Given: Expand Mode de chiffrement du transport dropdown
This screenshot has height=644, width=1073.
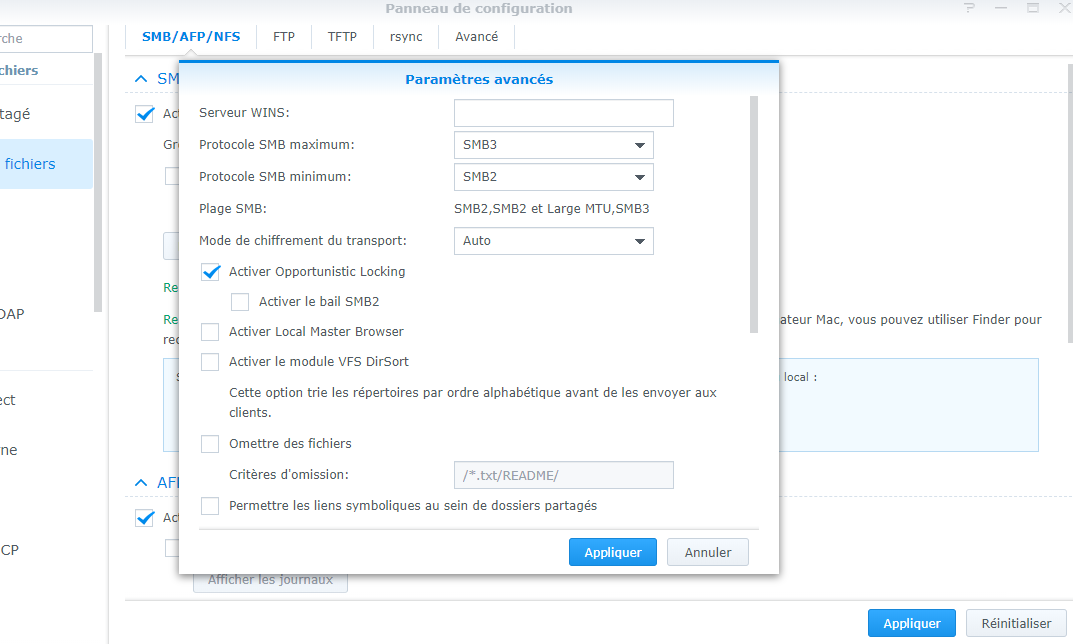Looking at the screenshot, I should pyautogui.click(x=554, y=241).
